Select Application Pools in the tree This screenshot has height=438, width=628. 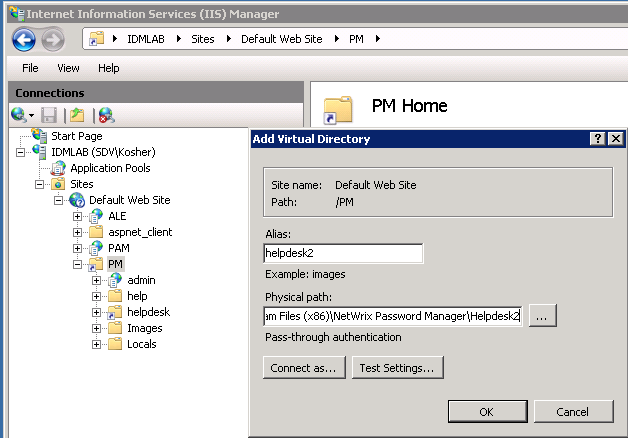(x=110, y=168)
